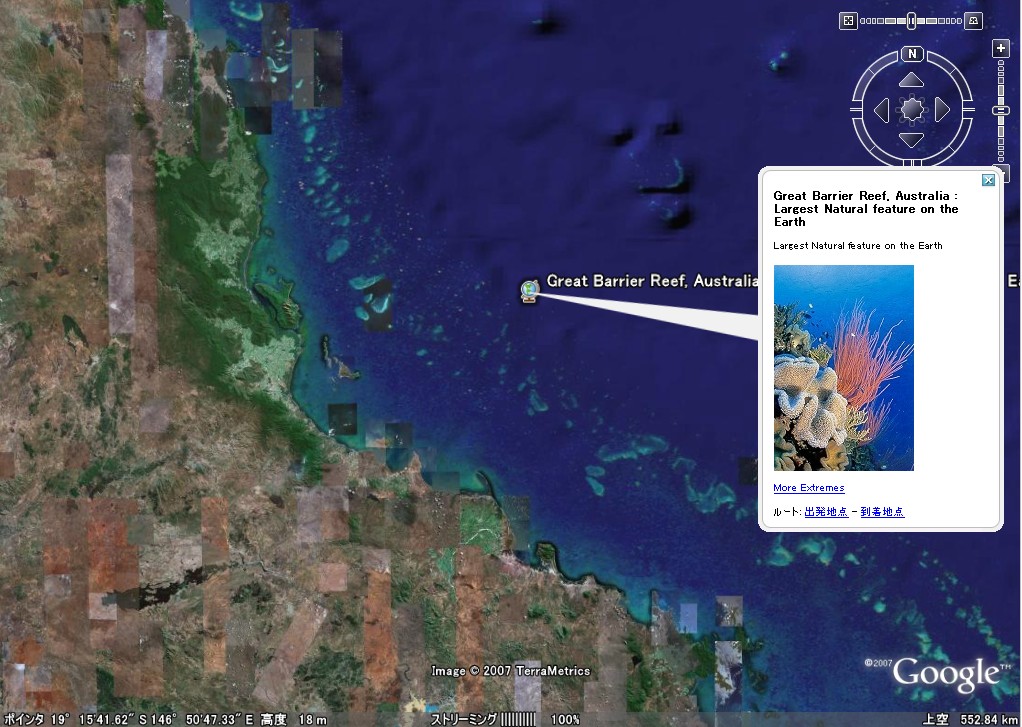
Task: Click the vertical zoom slider handle
Action: [1000, 111]
